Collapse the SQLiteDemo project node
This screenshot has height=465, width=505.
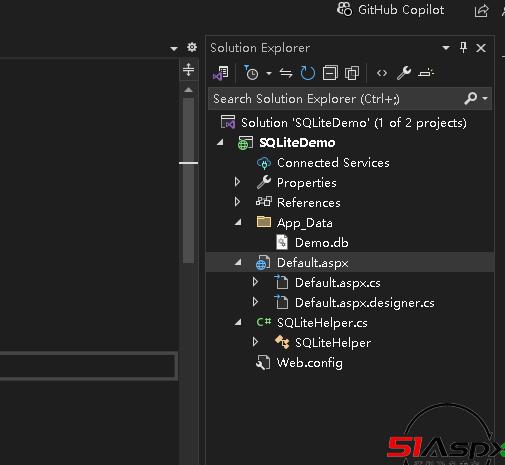(x=220, y=143)
